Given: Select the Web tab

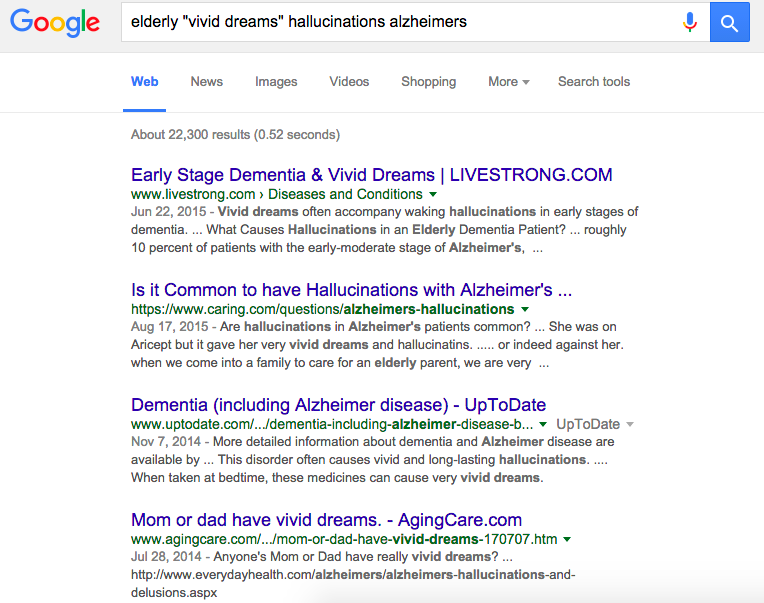Looking at the screenshot, I should (x=144, y=82).
